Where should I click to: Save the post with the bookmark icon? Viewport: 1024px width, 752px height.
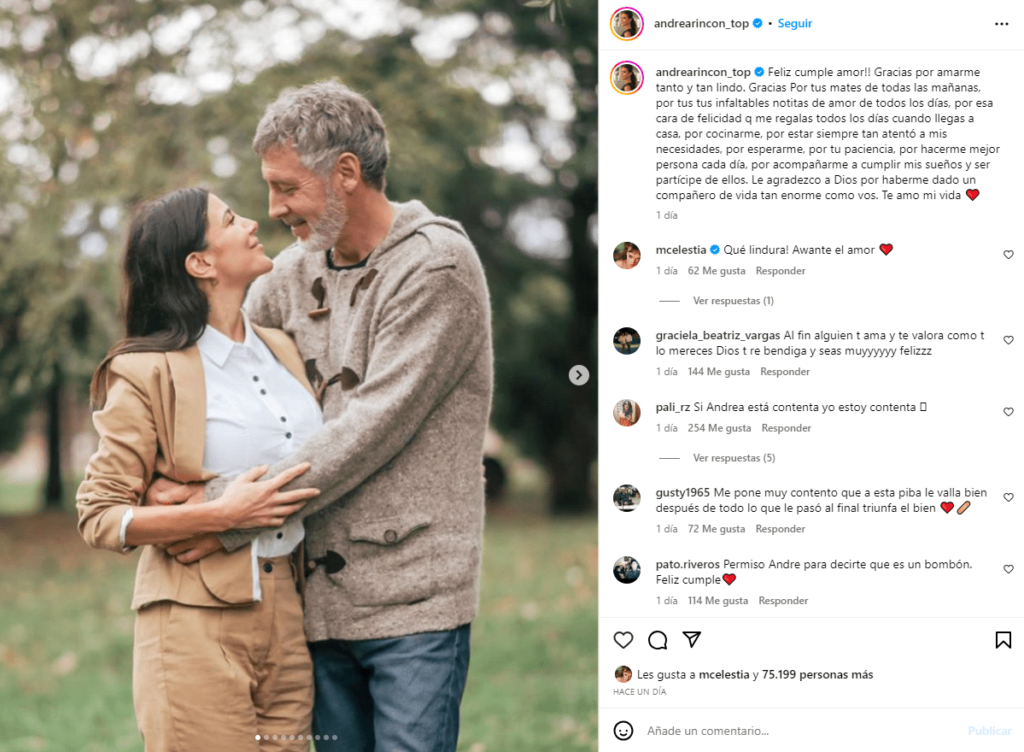tap(1003, 640)
